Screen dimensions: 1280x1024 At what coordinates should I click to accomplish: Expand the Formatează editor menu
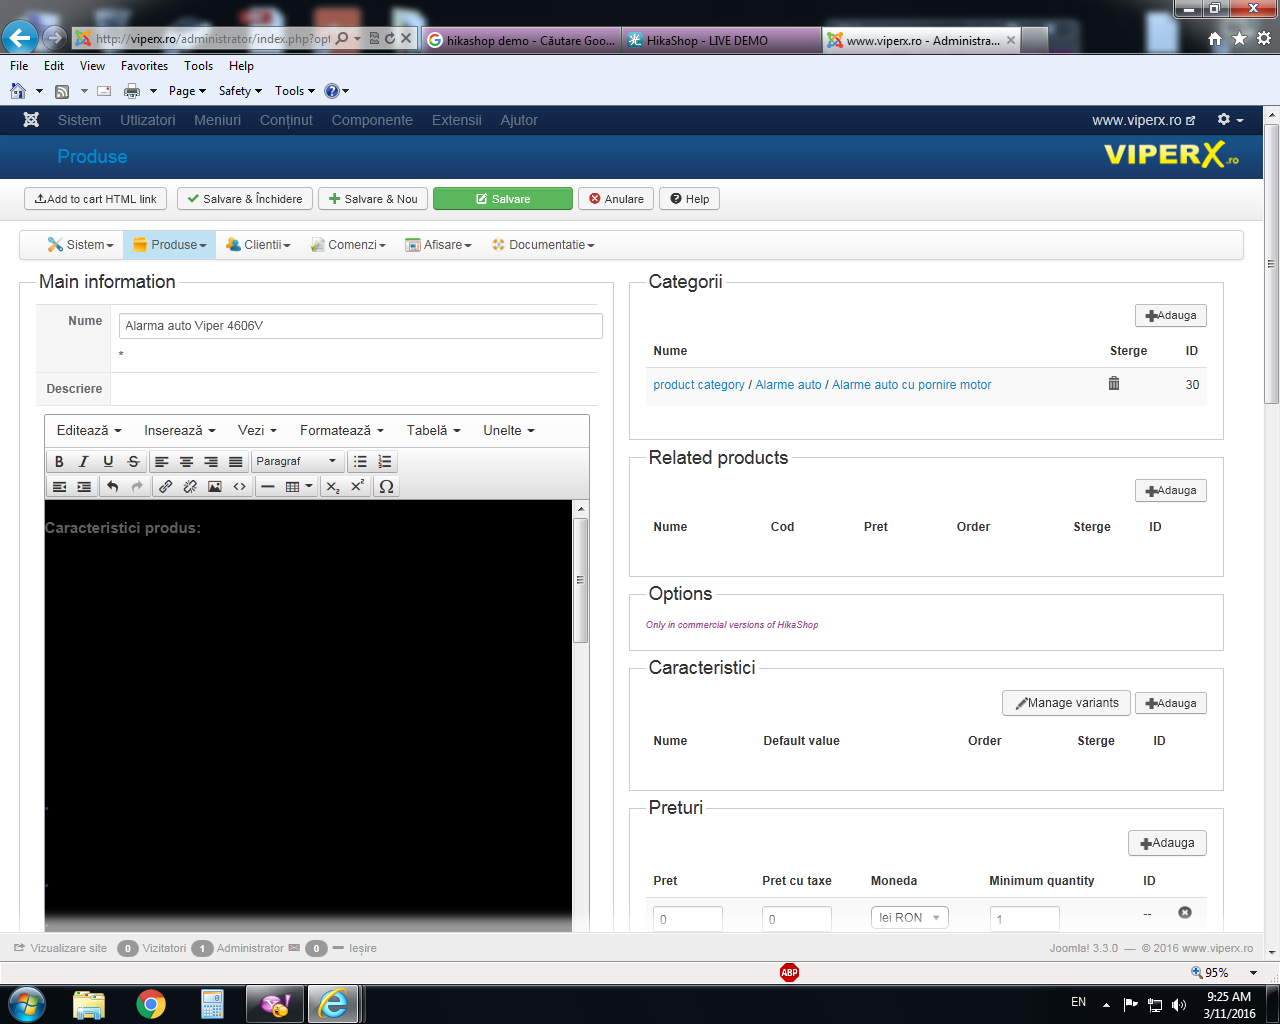click(342, 431)
